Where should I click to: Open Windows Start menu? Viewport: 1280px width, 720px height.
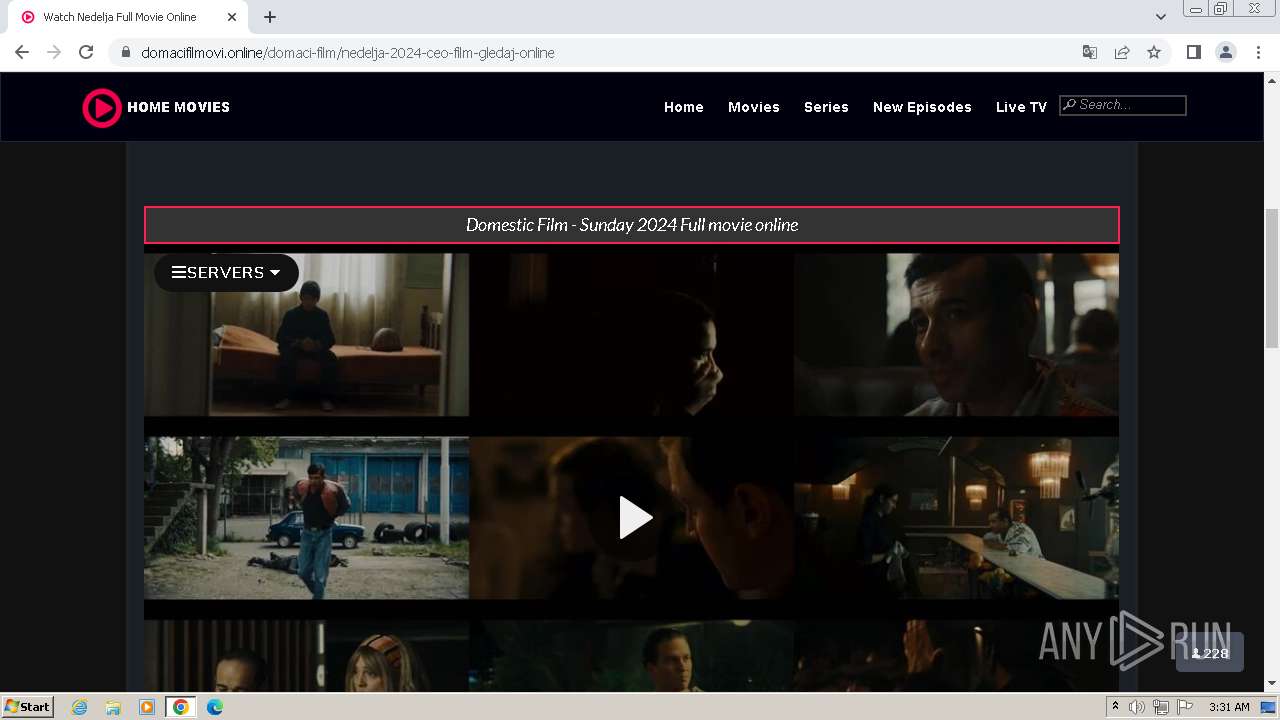28,706
